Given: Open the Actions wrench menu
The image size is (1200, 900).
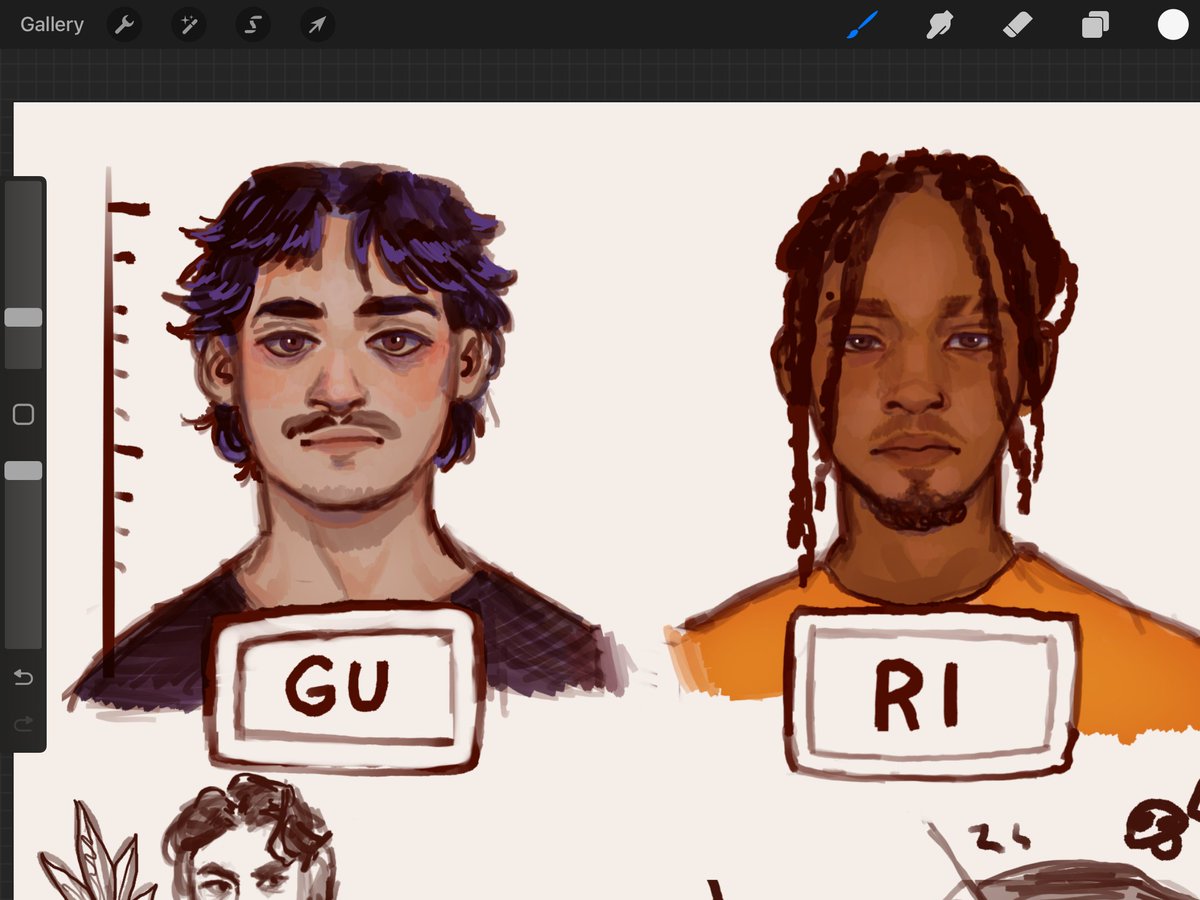Looking at the screenshot, I should coord(124,25).
